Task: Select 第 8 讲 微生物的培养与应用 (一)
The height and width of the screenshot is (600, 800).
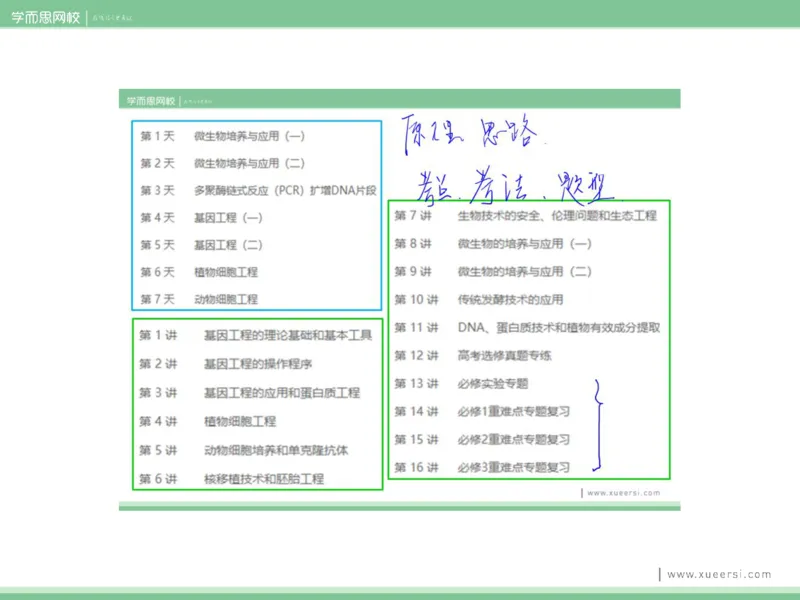Action: [x=493, y=244]
